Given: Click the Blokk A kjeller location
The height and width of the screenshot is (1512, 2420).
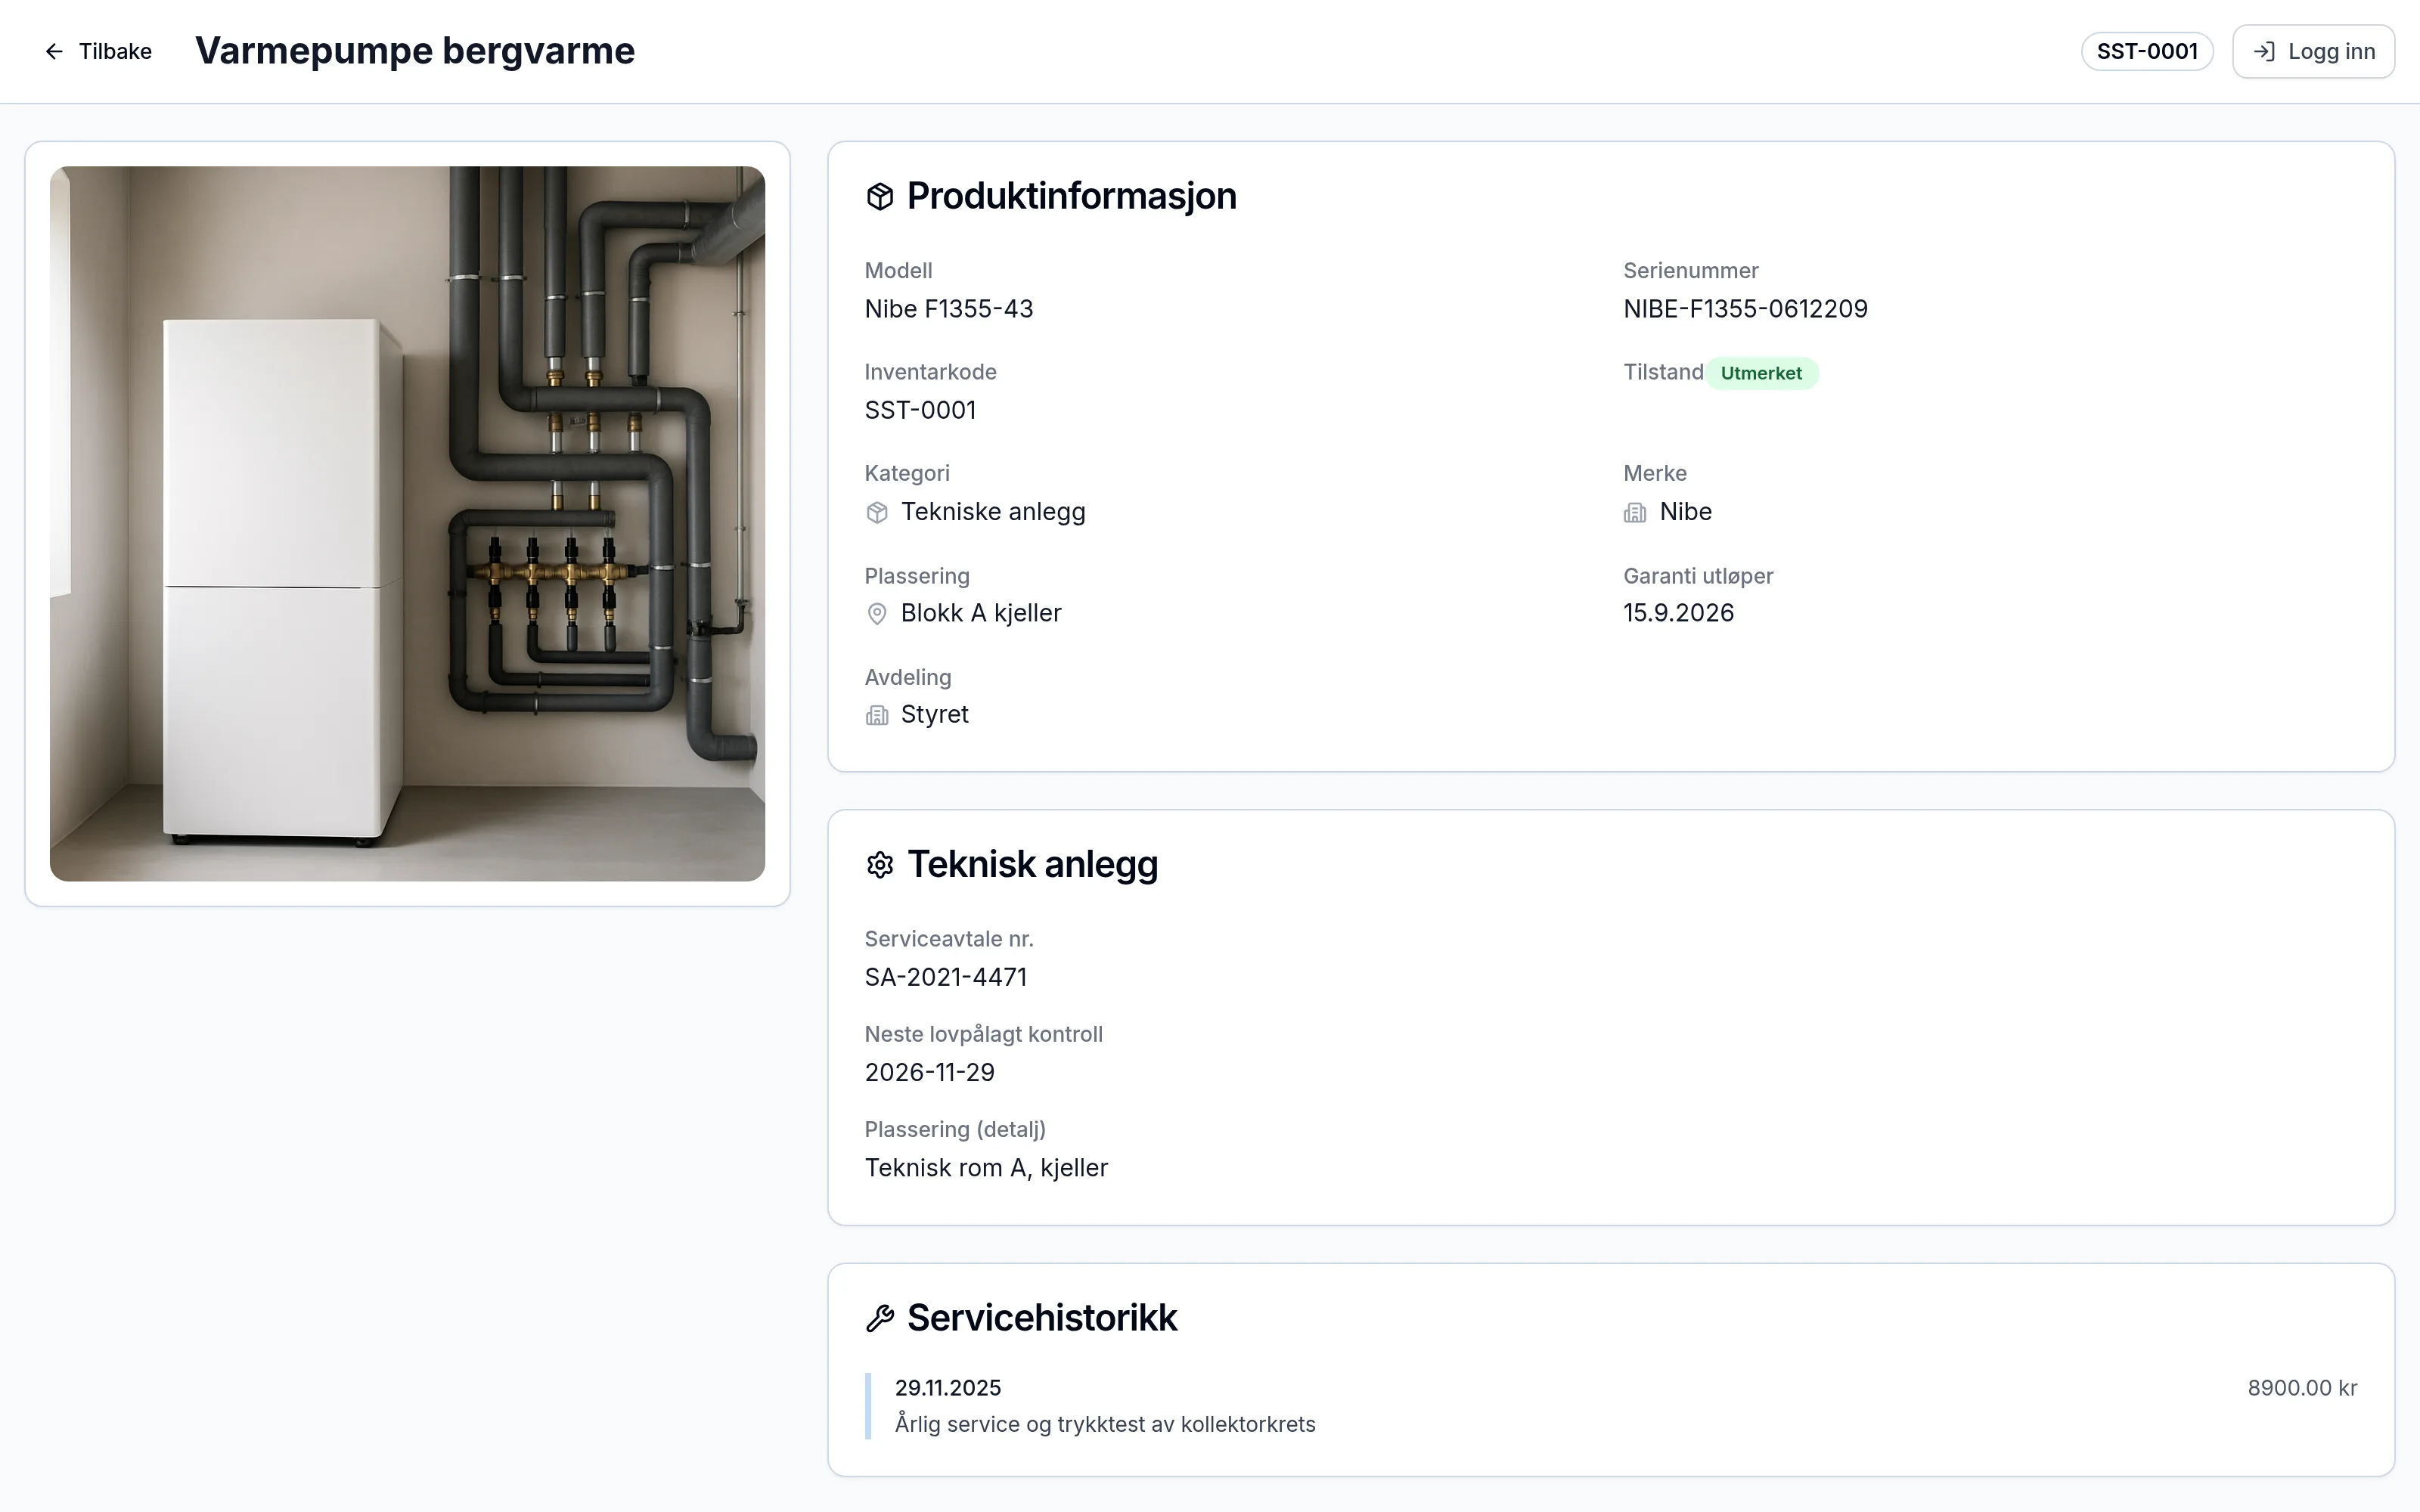Looking at the screenshot, I should click(x=981, y=613).
